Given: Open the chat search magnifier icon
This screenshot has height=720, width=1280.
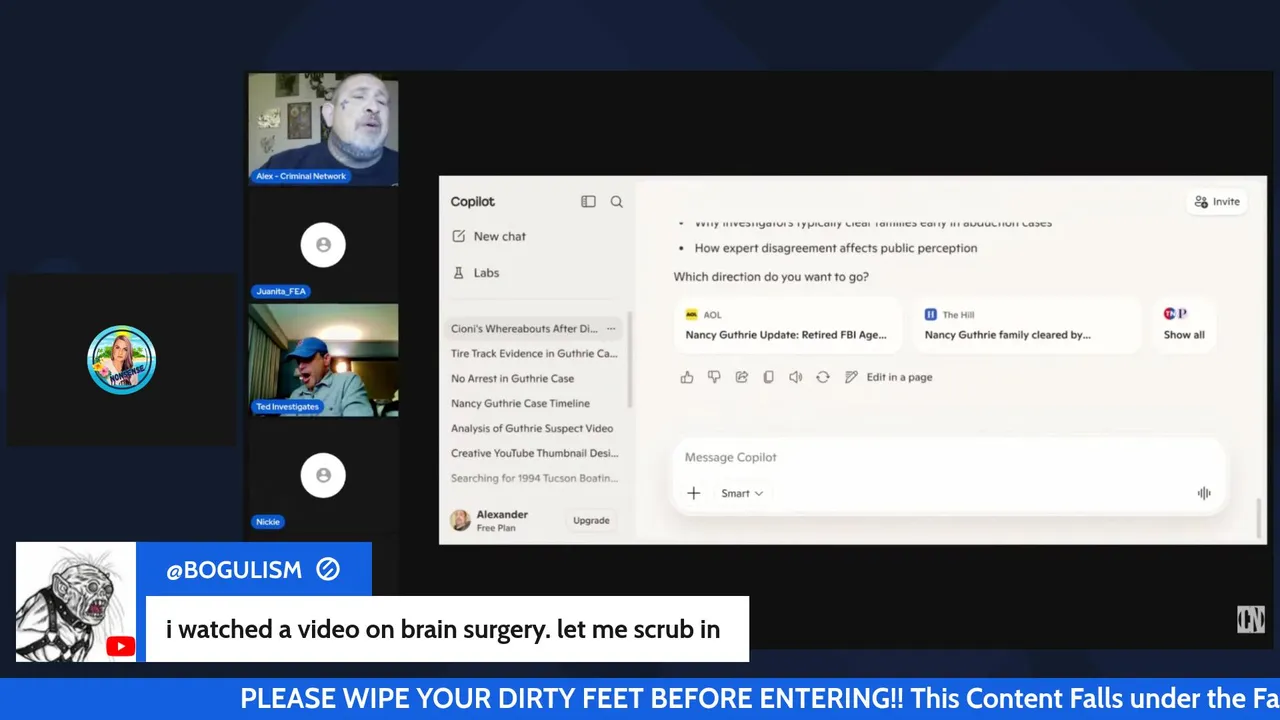Looking at the screenshot, I should pyautogui.click(x=617, y=201).
